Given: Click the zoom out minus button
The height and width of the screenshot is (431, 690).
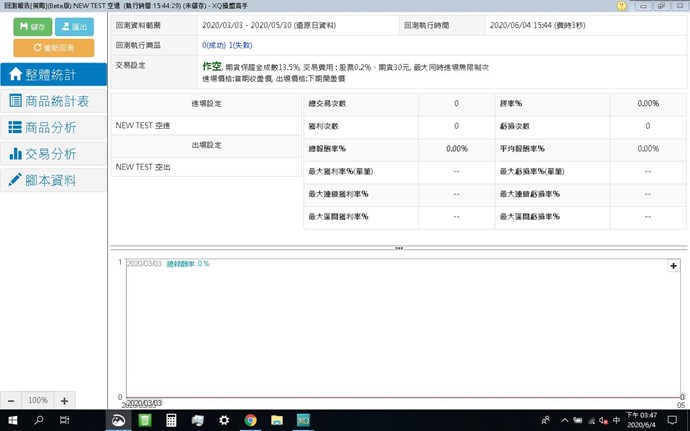Looking at the screenshot, I should pos(11,400).
